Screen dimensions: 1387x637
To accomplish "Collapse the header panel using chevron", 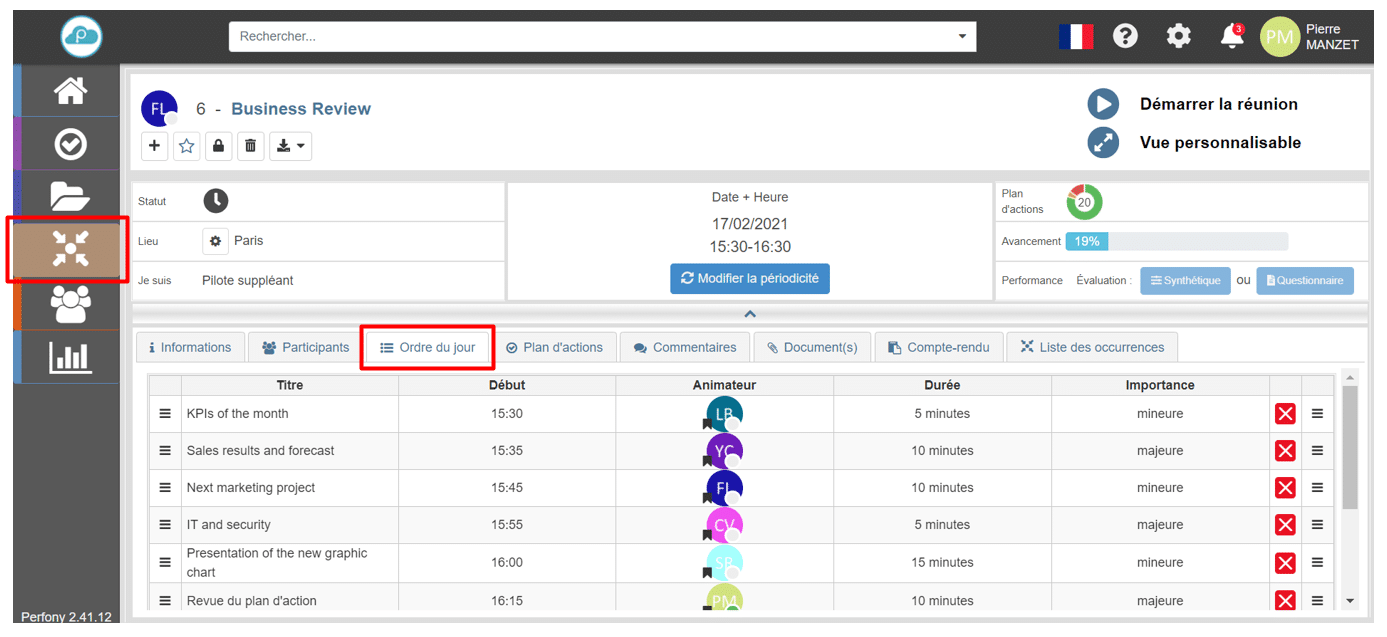I will point(750,314).
